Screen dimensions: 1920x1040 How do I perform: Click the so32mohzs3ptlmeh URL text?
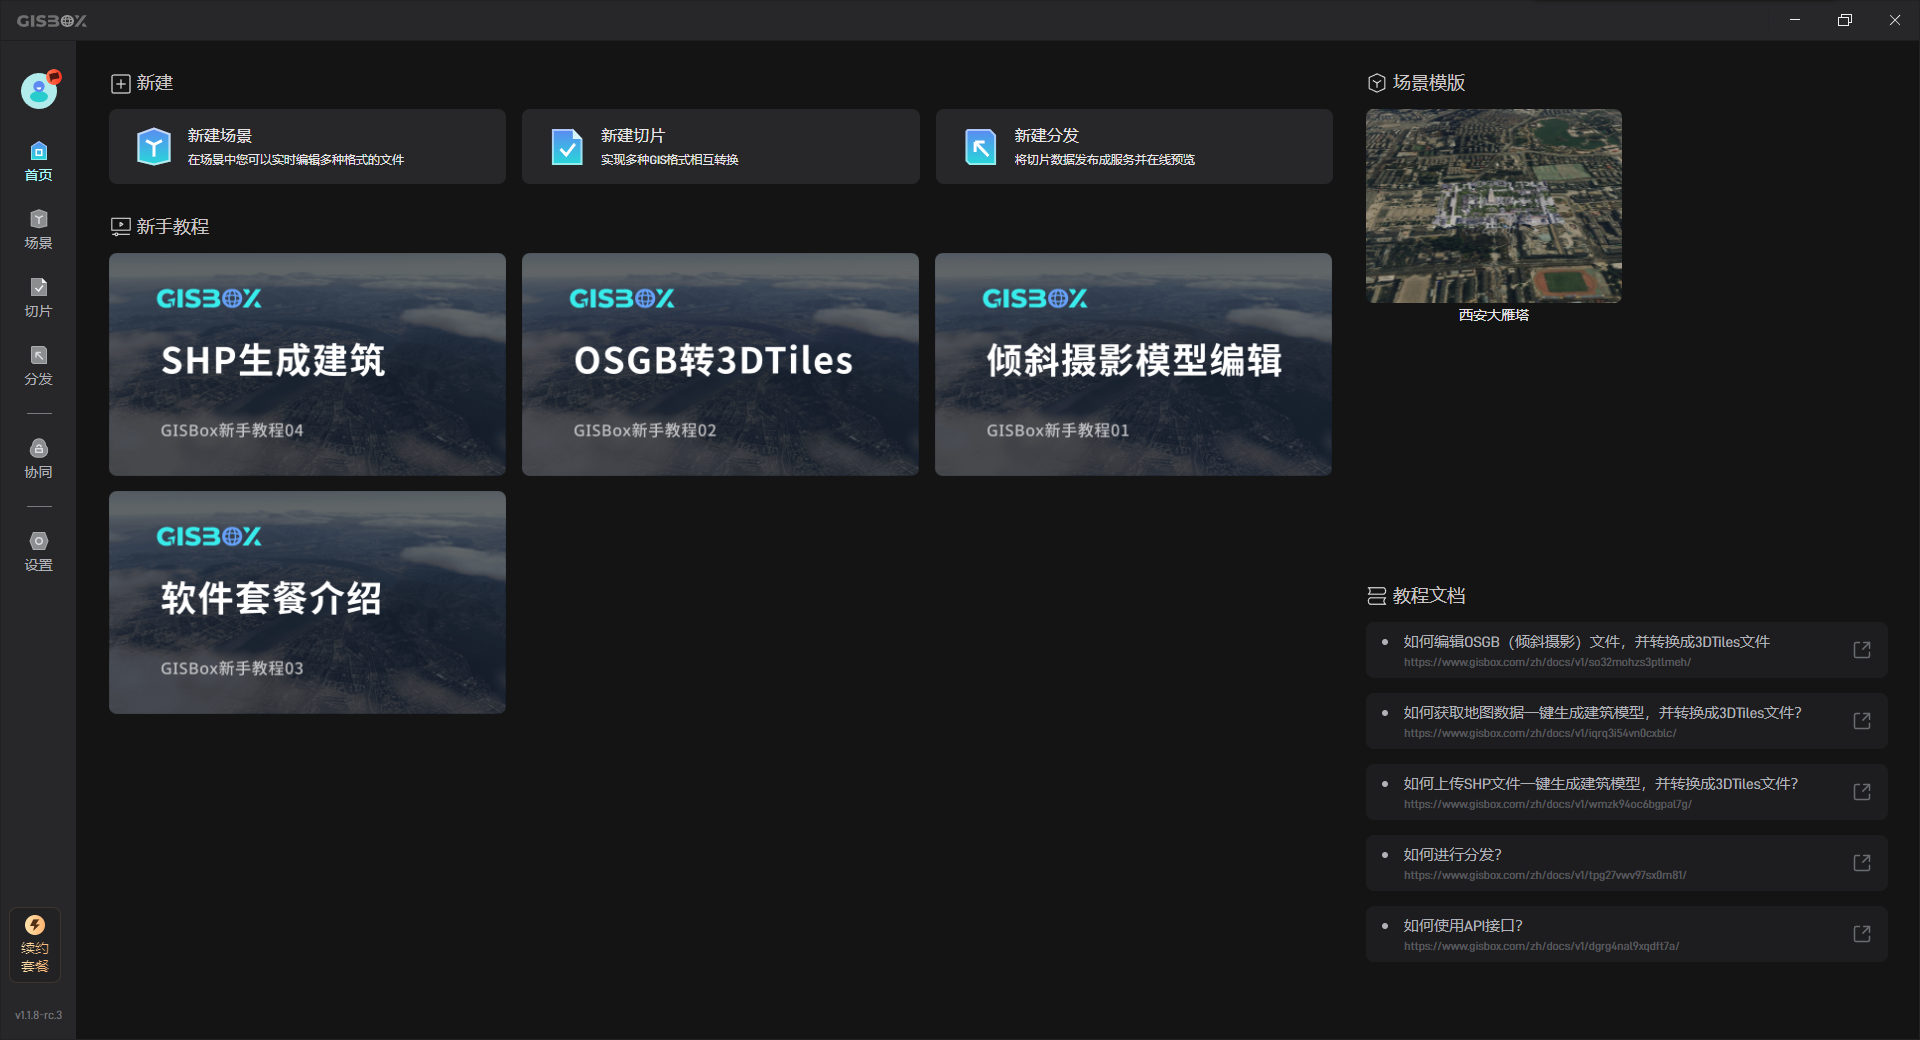(1547, 662)
